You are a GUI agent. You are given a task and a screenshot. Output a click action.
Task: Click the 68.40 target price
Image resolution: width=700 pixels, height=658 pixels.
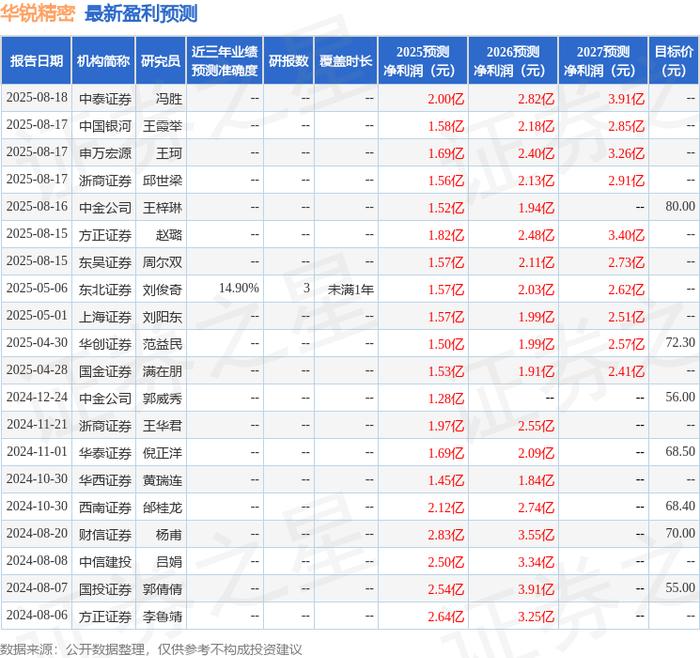pos(680,506)
